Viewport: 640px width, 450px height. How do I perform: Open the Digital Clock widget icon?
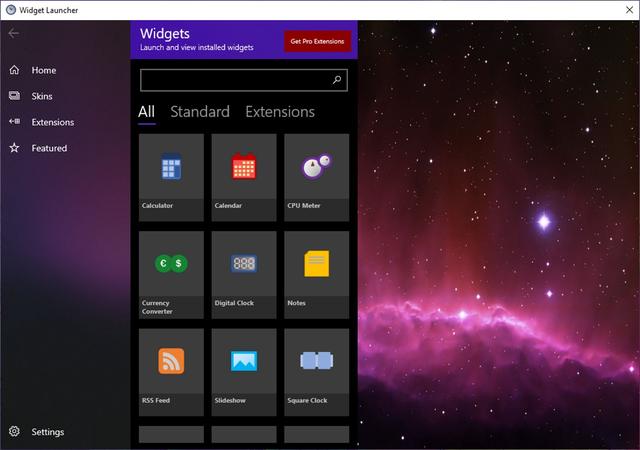point(244,263)
